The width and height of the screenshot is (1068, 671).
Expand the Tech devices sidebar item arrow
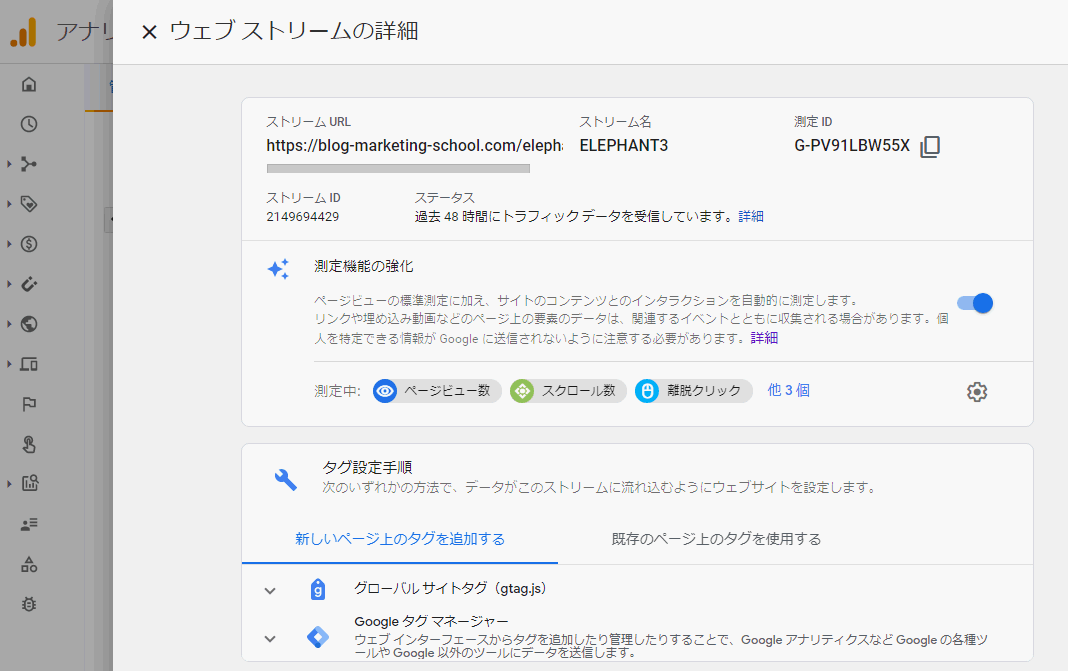(x=9, y=364)
